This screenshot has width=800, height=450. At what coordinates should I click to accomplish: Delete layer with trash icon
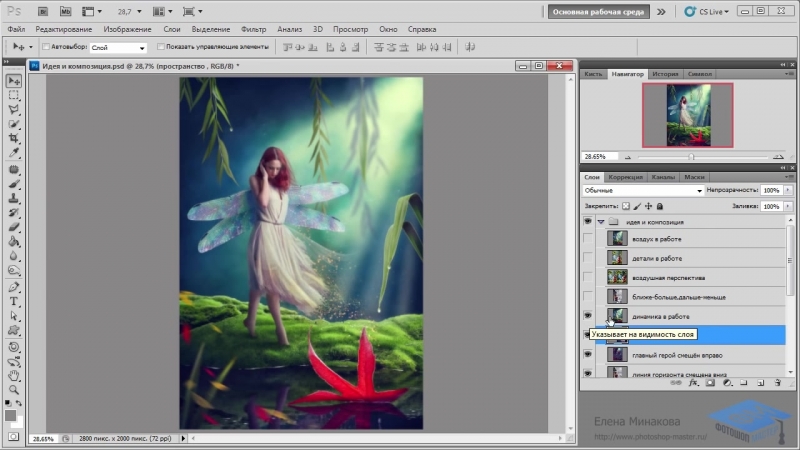click(778, 383)
